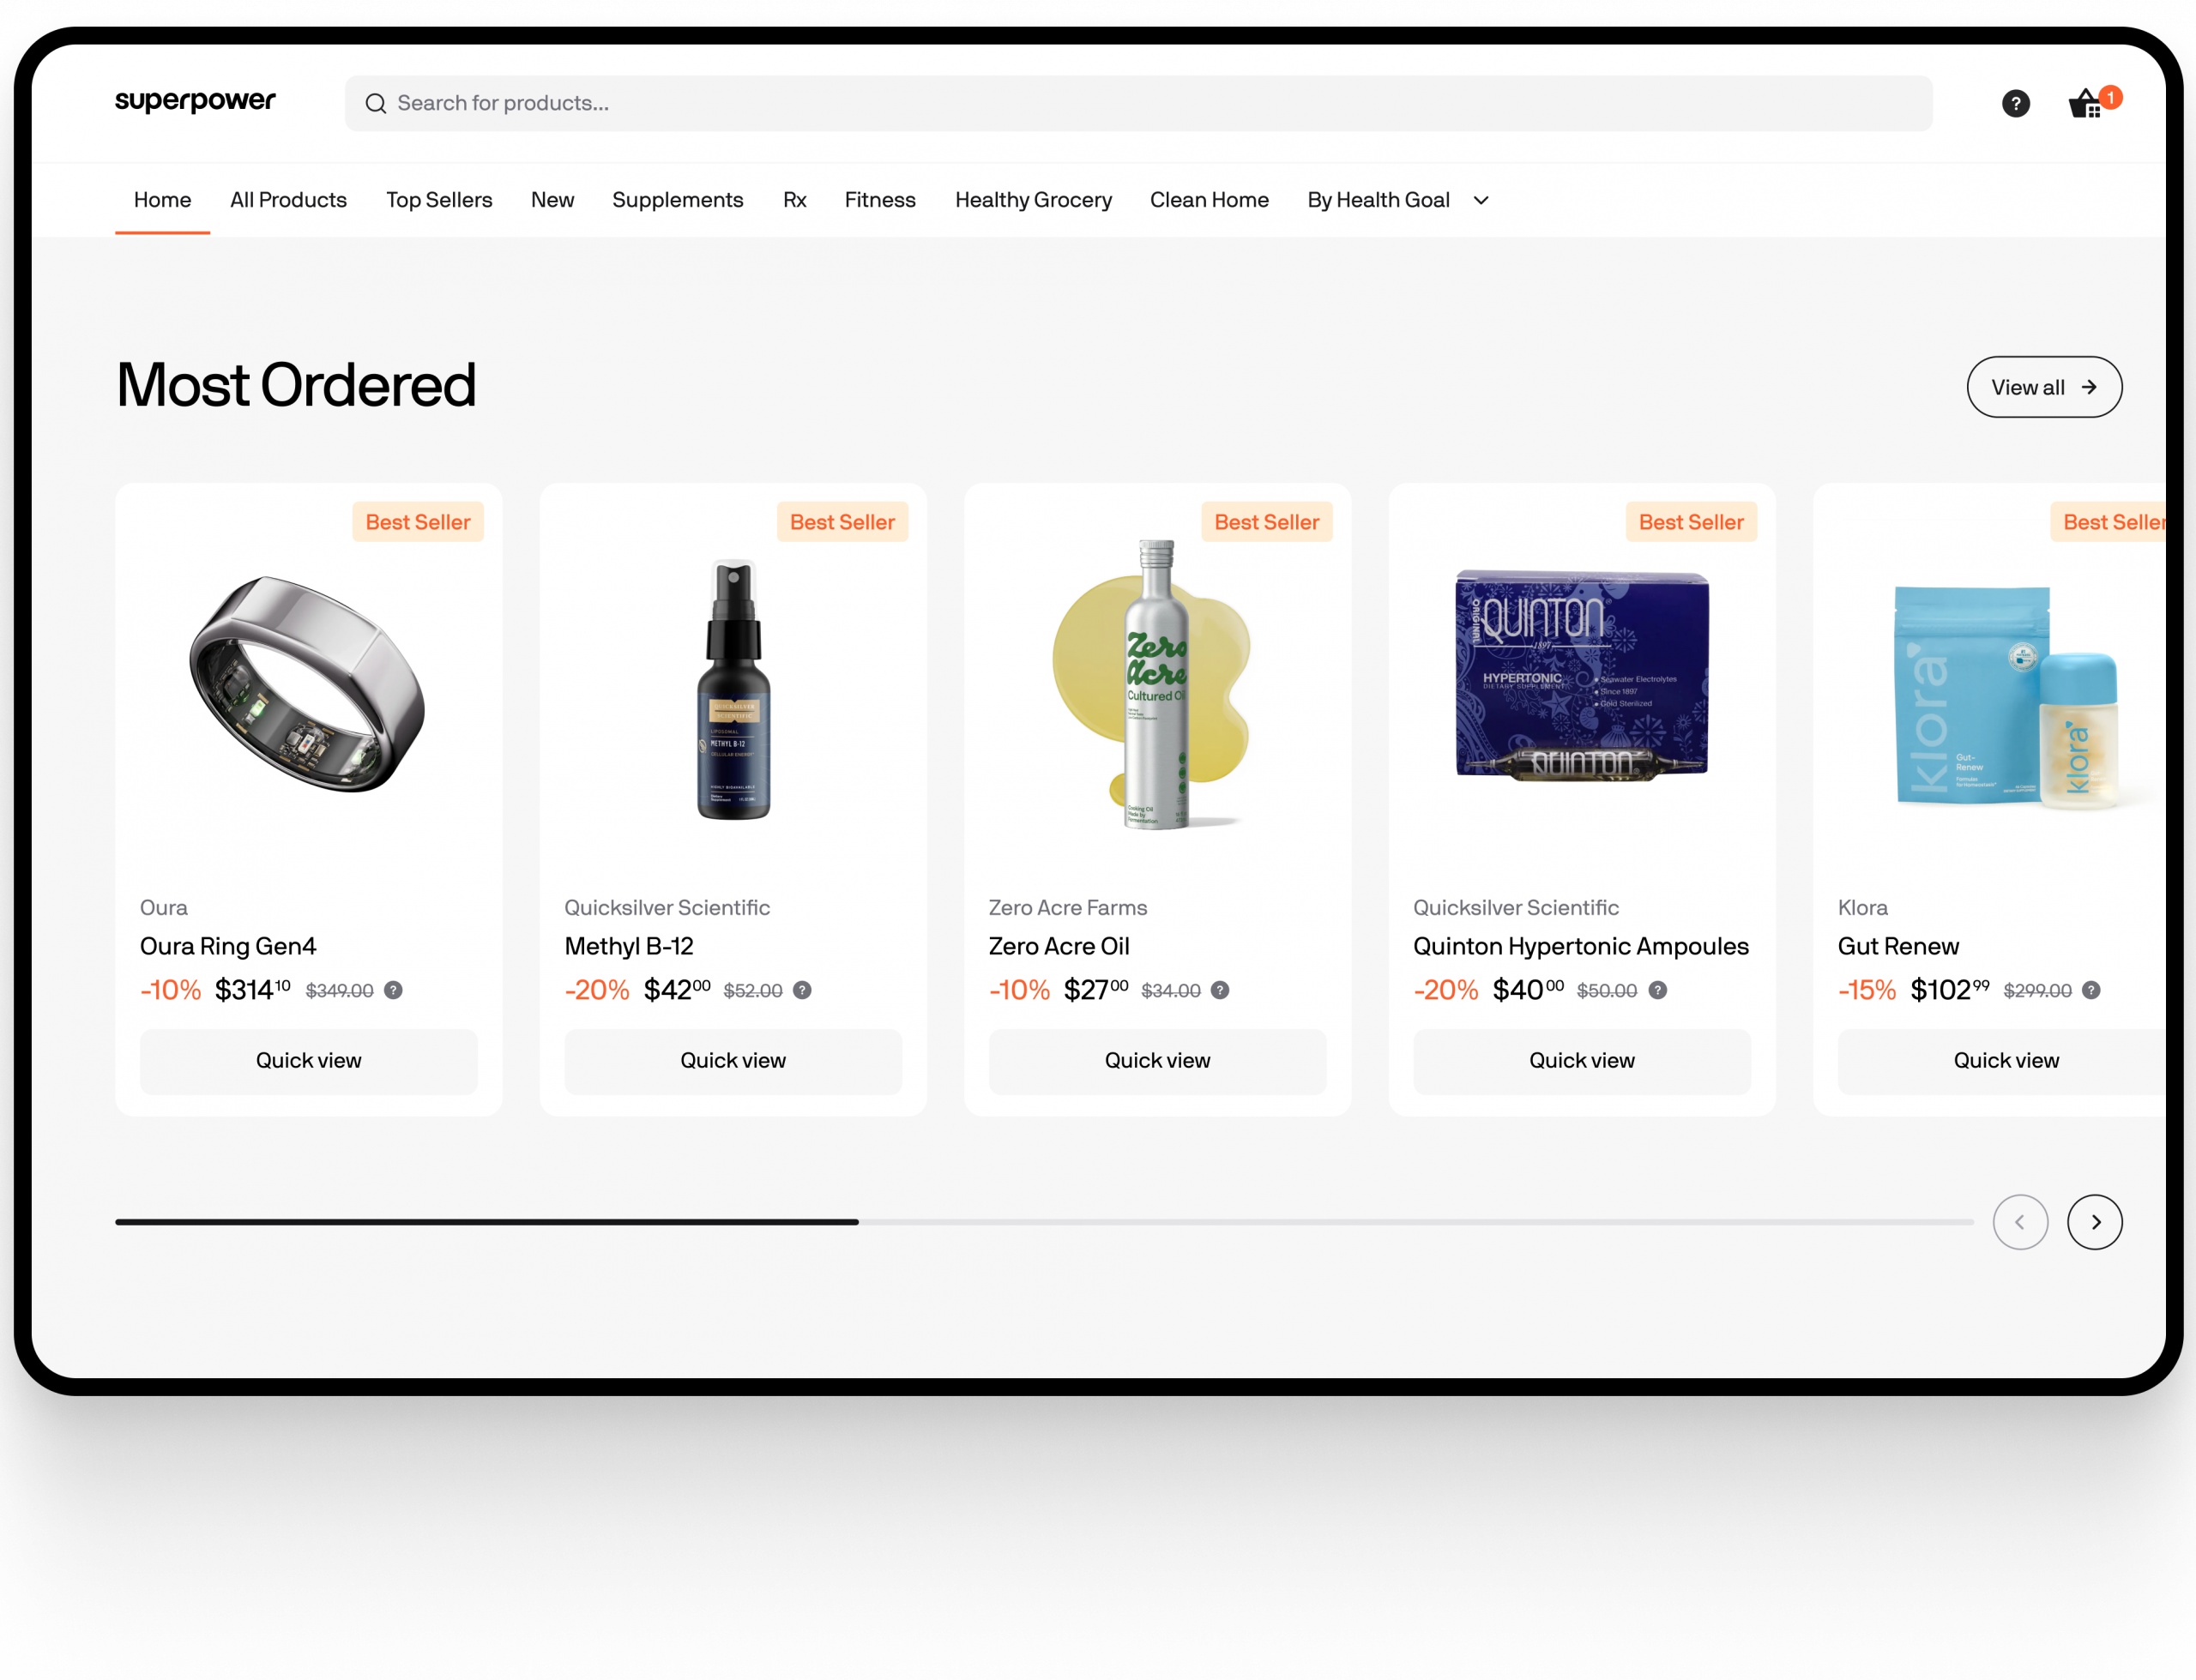This screenshot has height=1680, width=2196.
Task: Open the Quinton box product image
Action: click(x=1581, y=675)
